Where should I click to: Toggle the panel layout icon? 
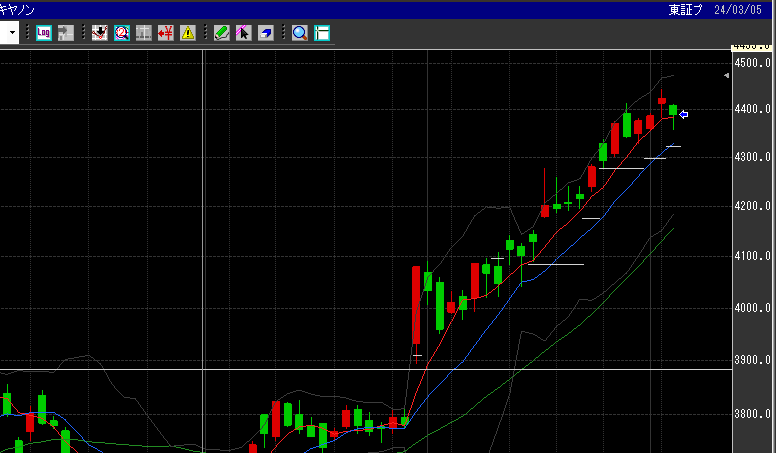[321, 33]
